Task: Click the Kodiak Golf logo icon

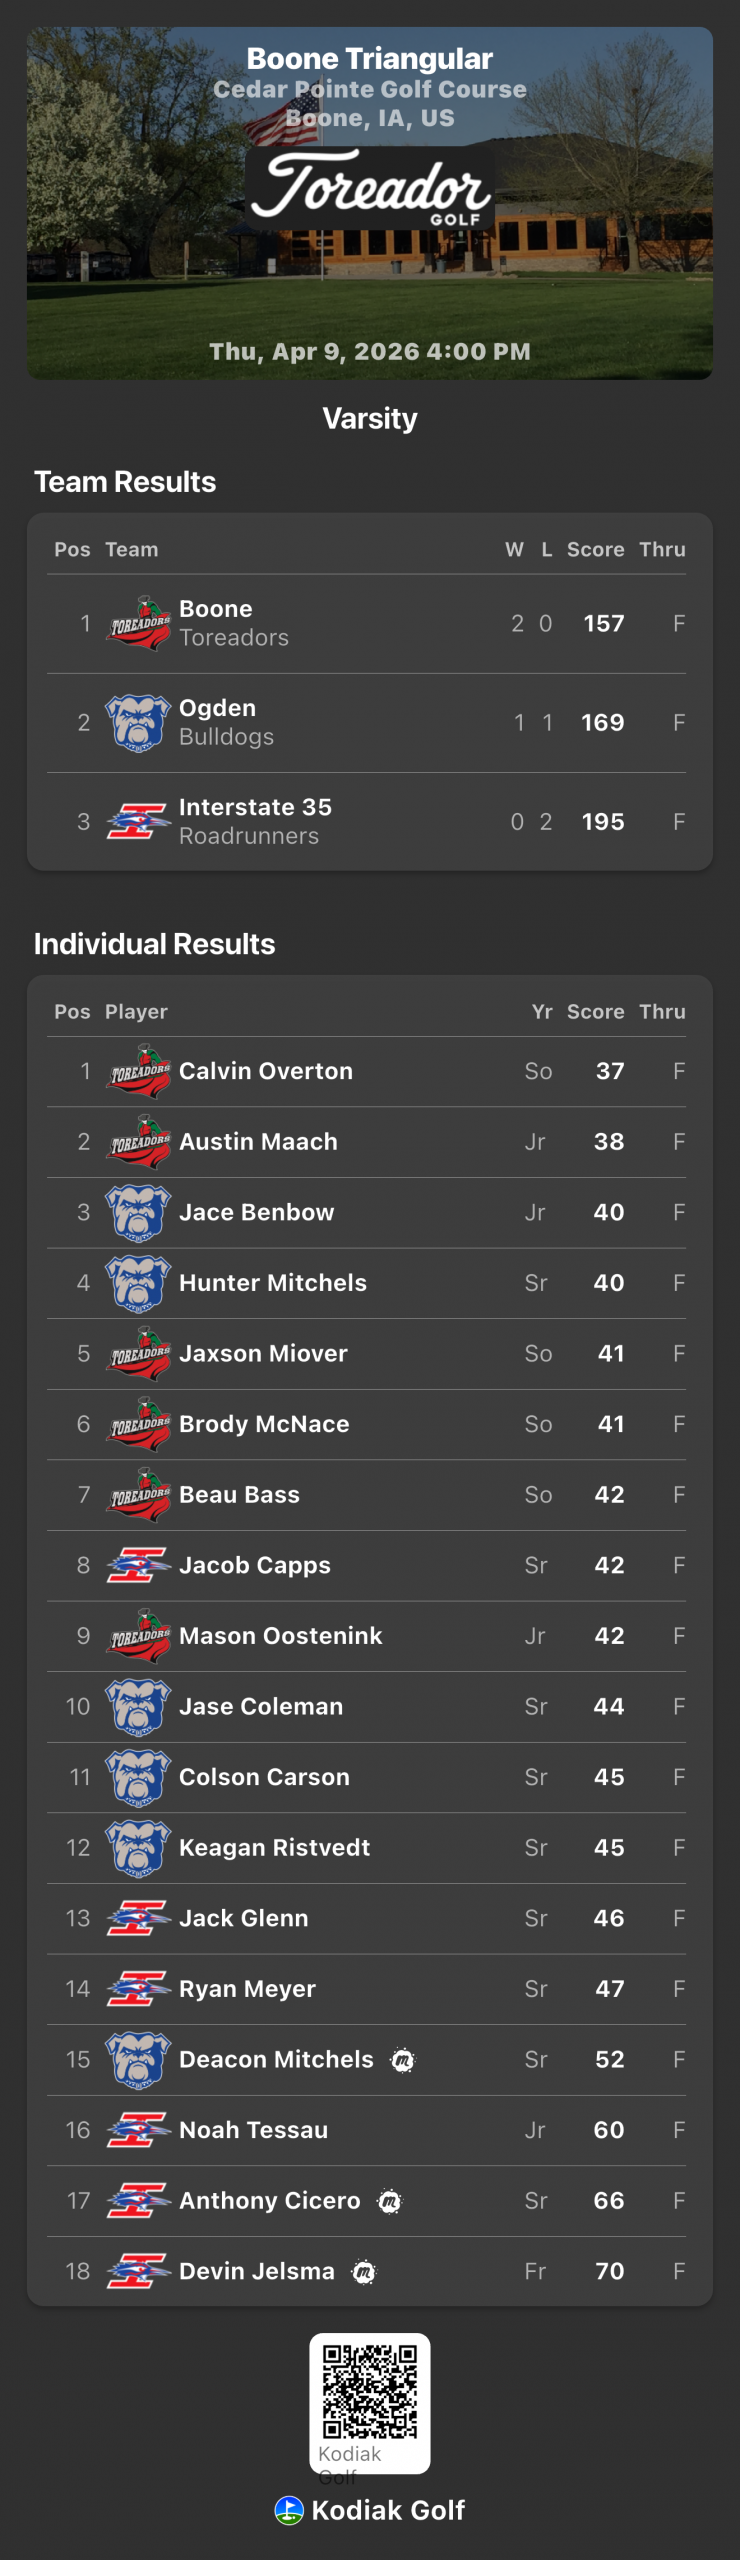Action: [289, 2510]
